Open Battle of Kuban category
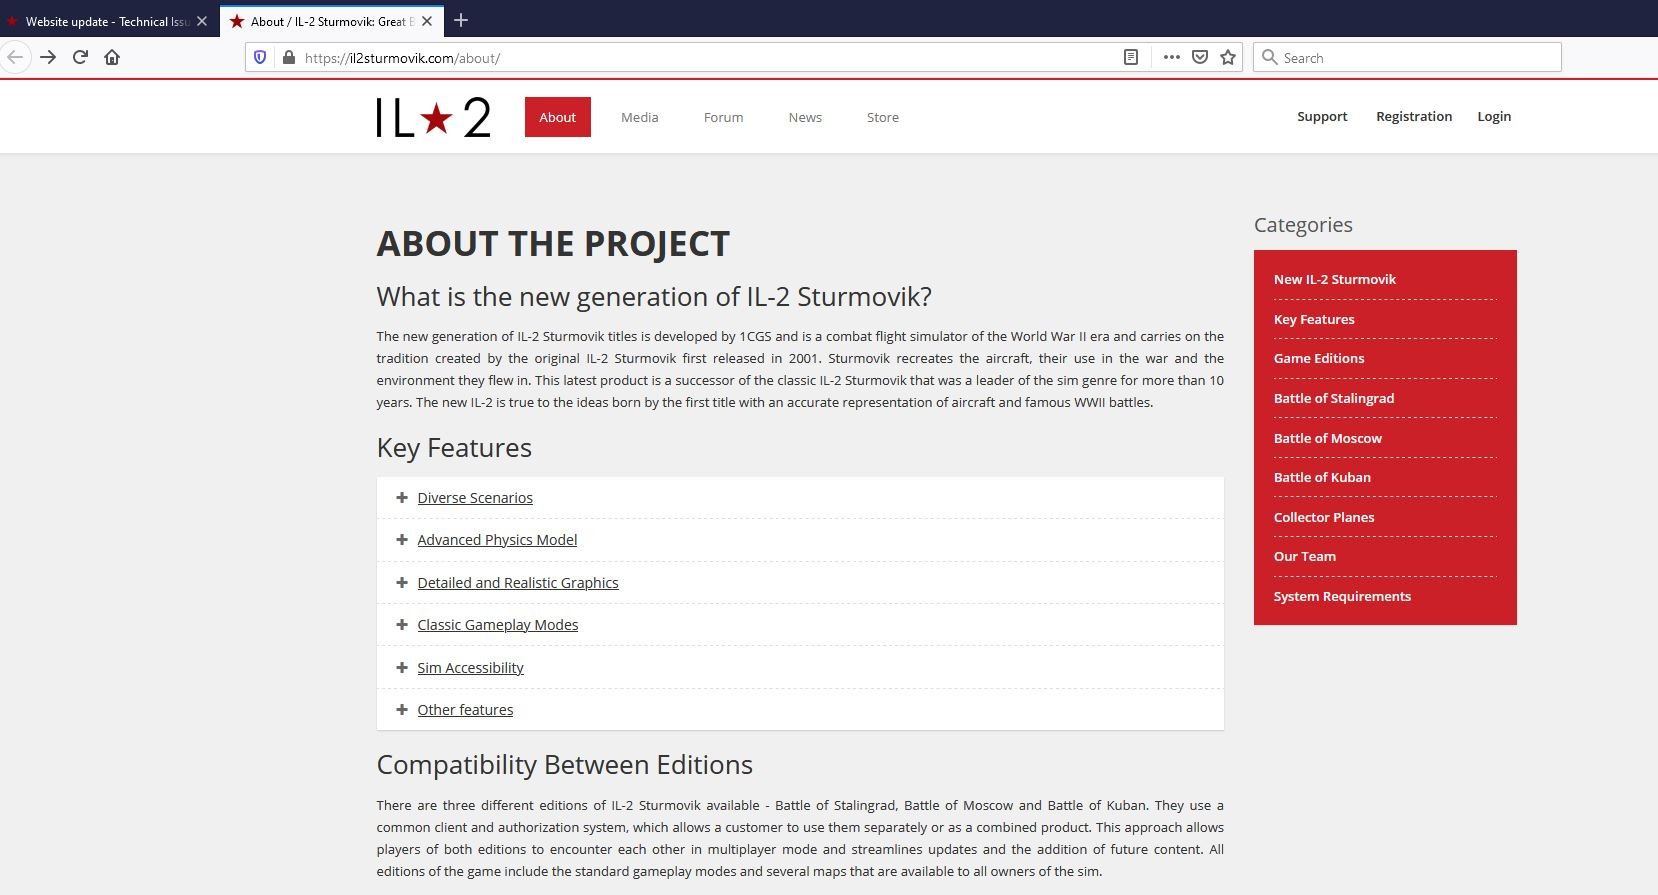This screenshot has width=1658, height=895. (1322, 477)
